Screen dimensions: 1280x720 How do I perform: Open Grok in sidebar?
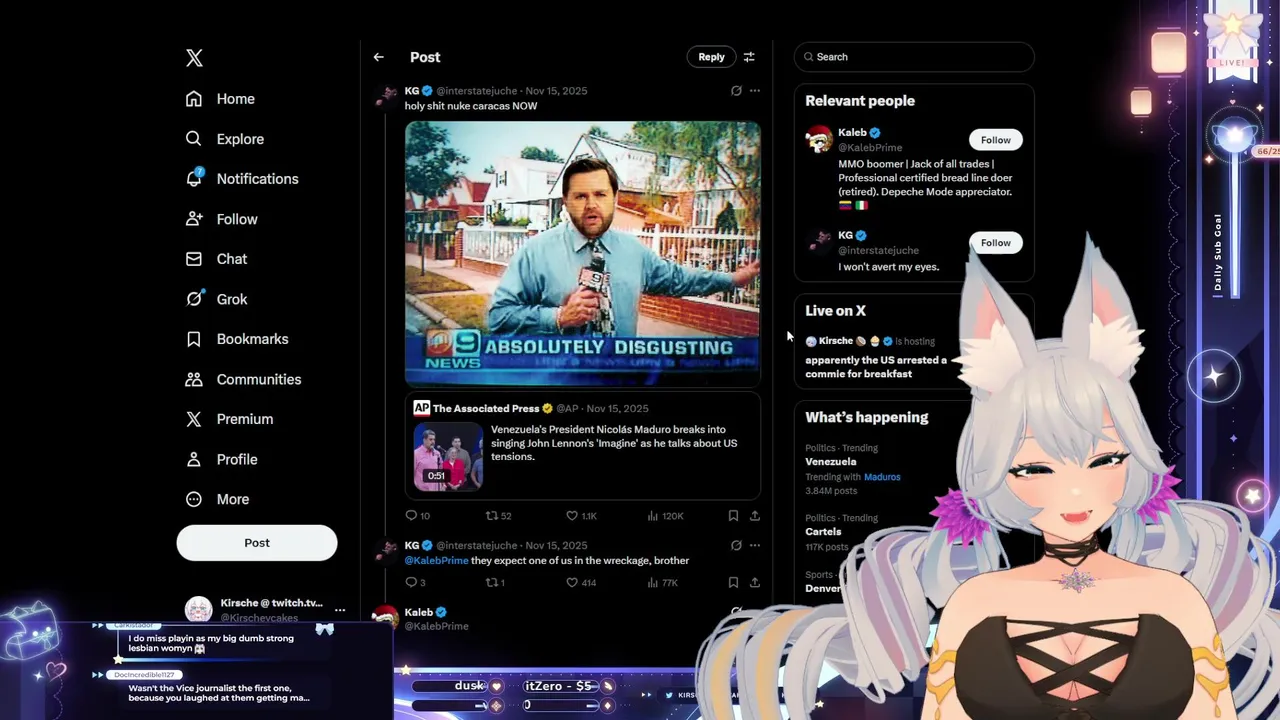tap(216, 299)
